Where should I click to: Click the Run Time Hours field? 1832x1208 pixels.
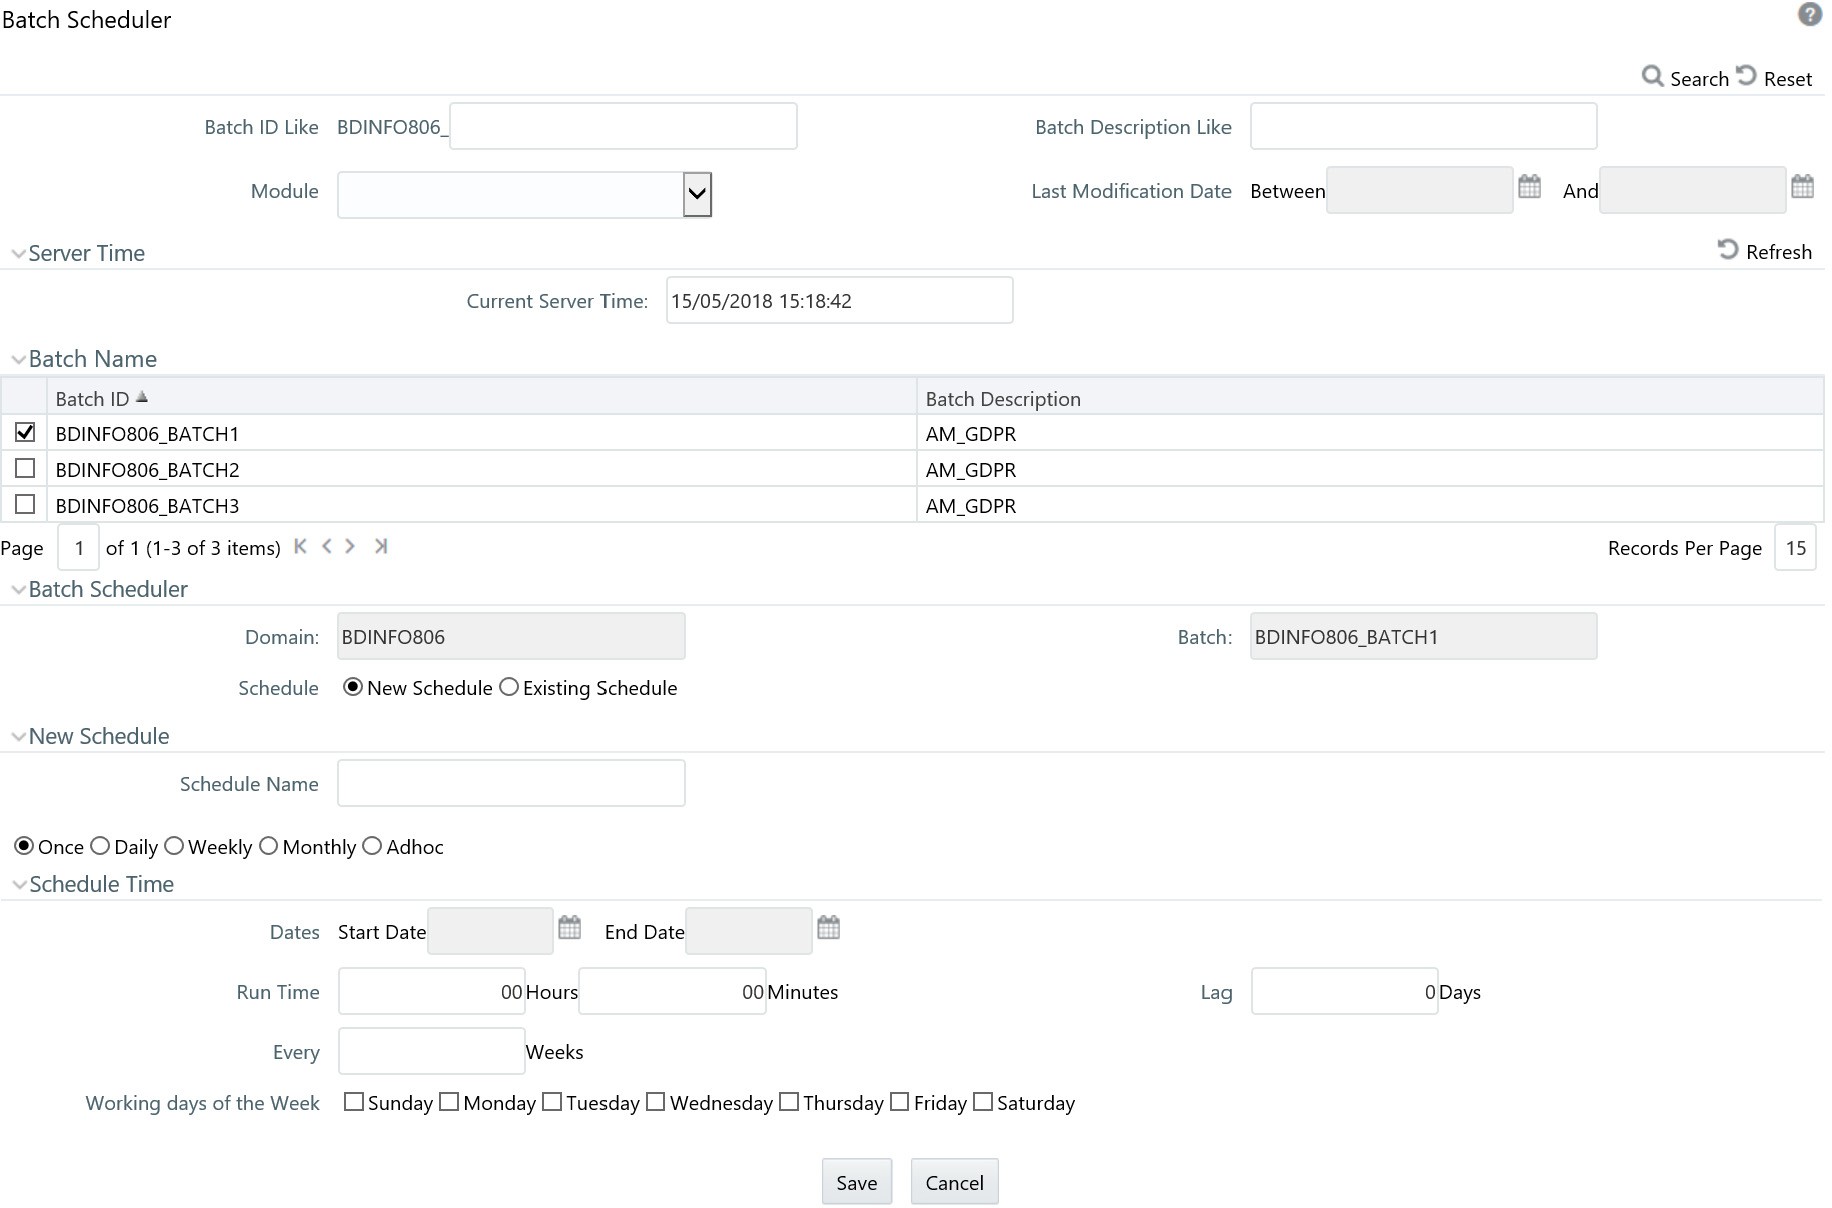(x=432, y=991)
